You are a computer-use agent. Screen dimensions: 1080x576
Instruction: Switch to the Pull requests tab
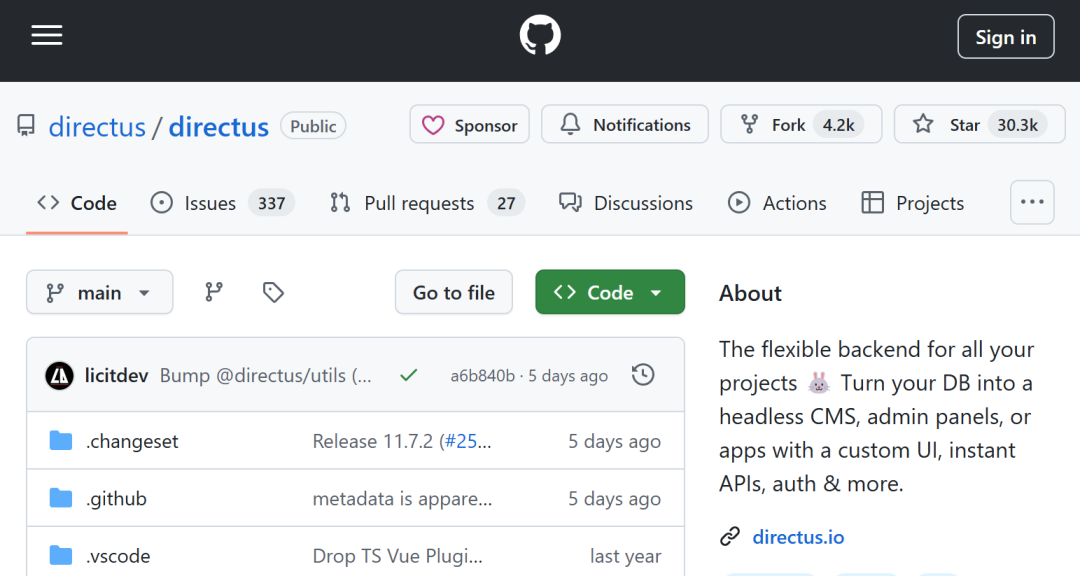(418, 203)
